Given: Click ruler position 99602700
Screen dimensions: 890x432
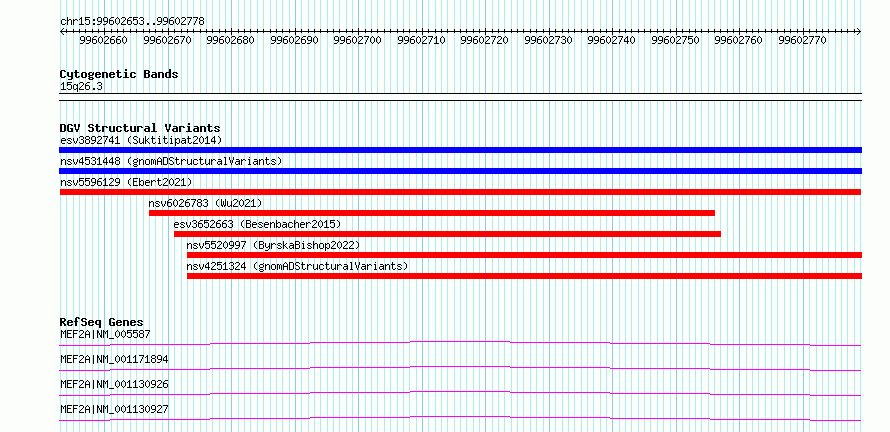Looking at the screenshot, I should (358, 40).
